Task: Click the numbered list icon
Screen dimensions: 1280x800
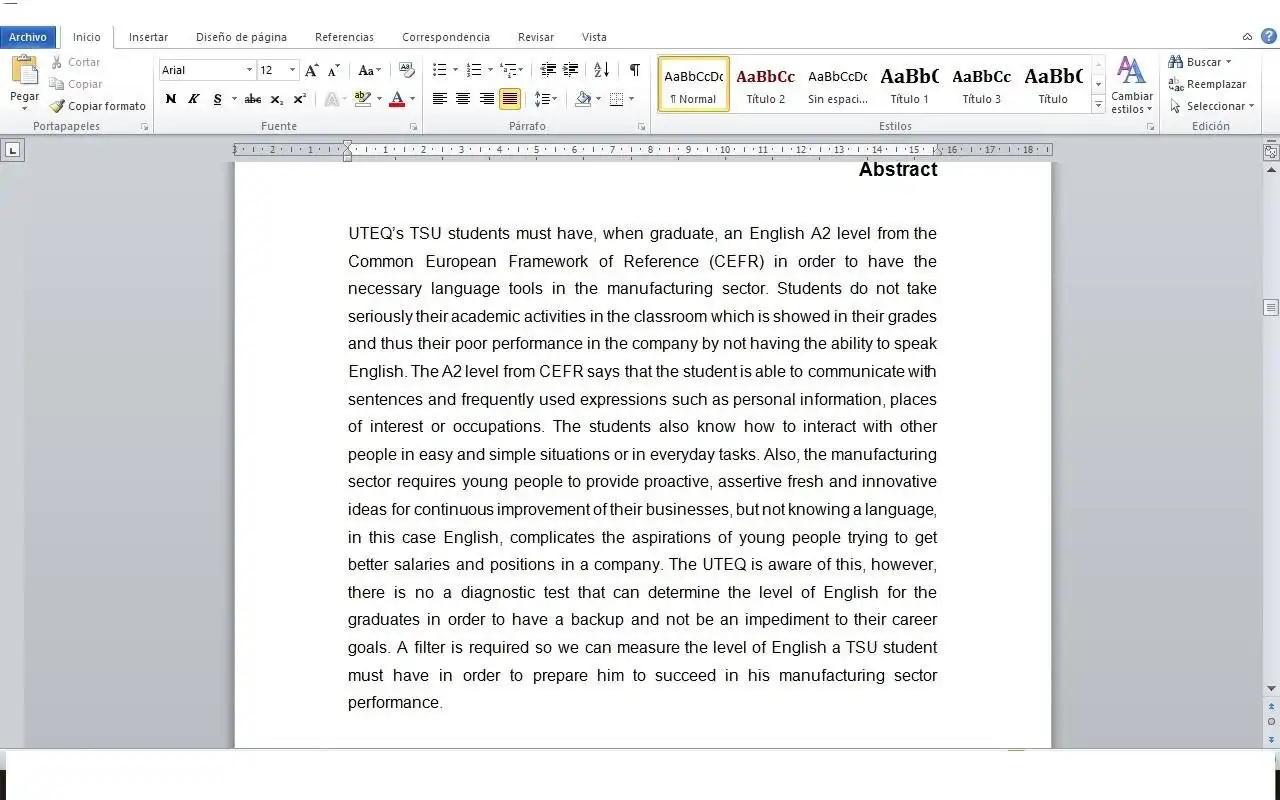Action: (474, 70)
